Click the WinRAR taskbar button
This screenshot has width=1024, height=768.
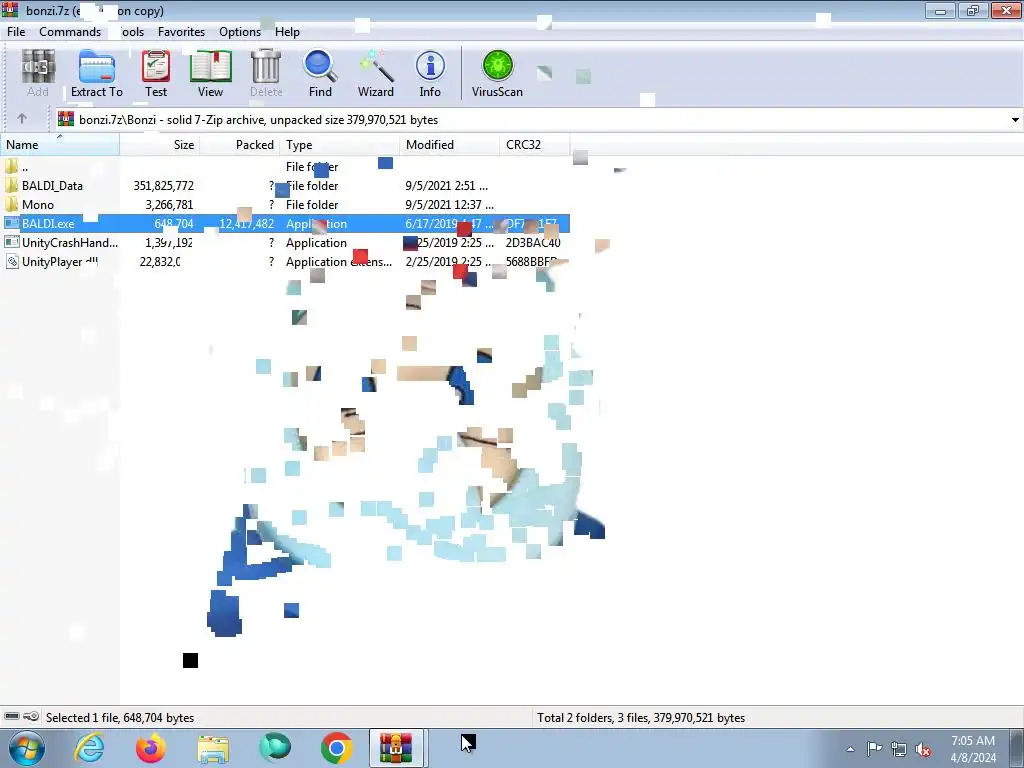pyautogui.click(x=396, y=748)
